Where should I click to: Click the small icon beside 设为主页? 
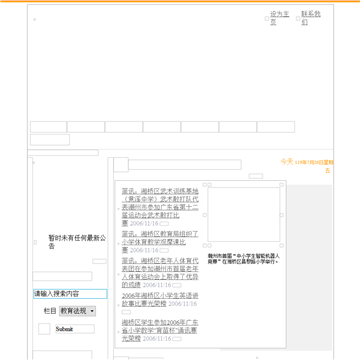click(x=267, y=19)
